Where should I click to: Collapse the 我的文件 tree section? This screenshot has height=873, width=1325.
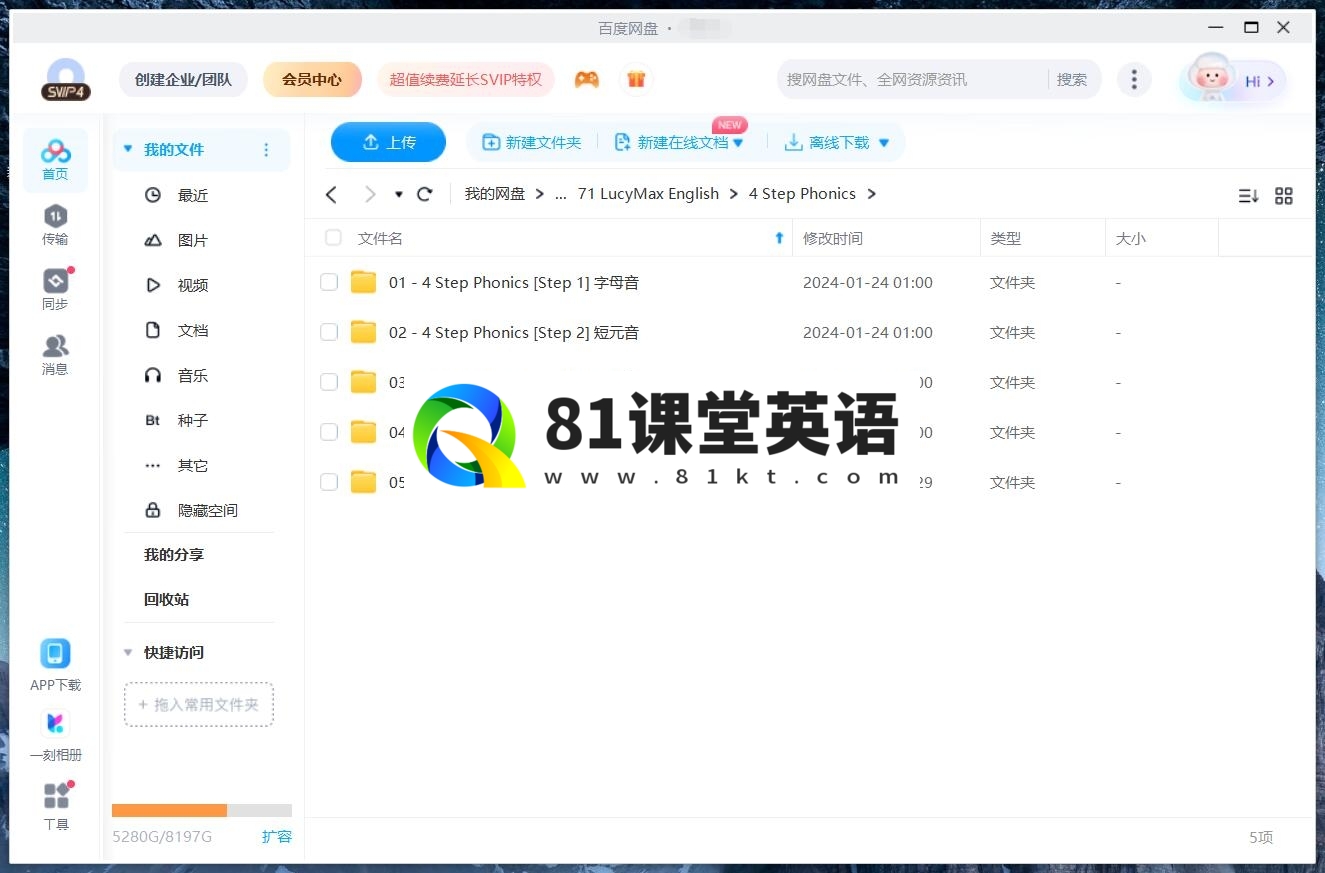127,149
